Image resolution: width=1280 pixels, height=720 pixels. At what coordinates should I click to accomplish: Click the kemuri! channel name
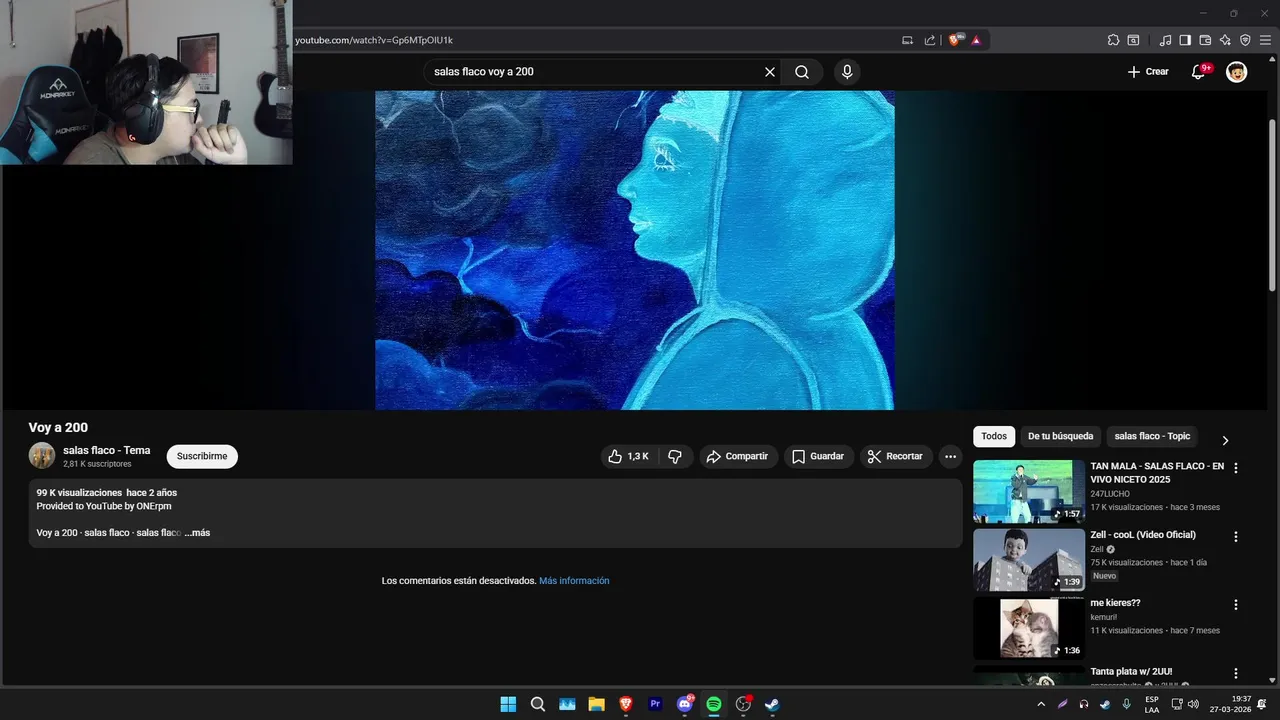click(1103, 617)
